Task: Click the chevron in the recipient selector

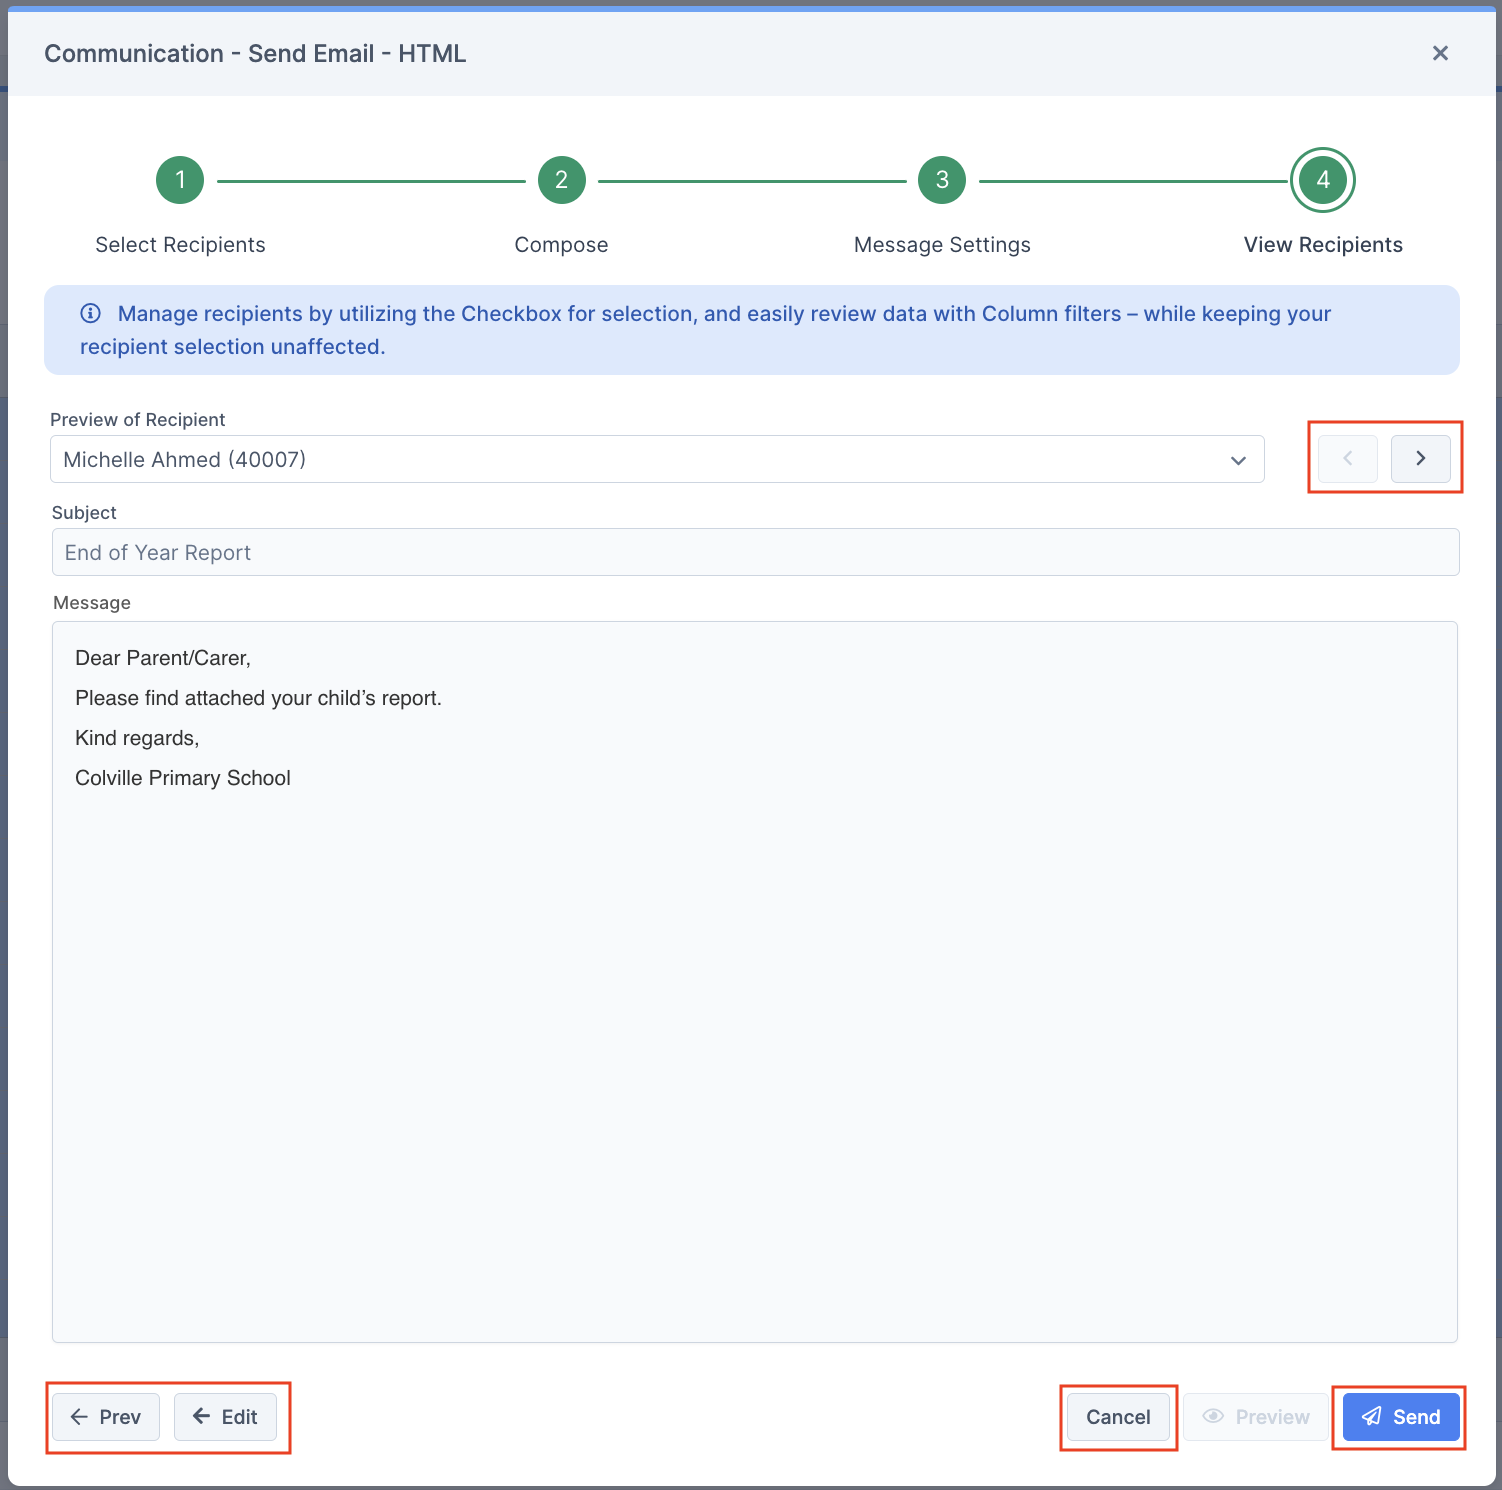Action: (x=1239, y=460)
